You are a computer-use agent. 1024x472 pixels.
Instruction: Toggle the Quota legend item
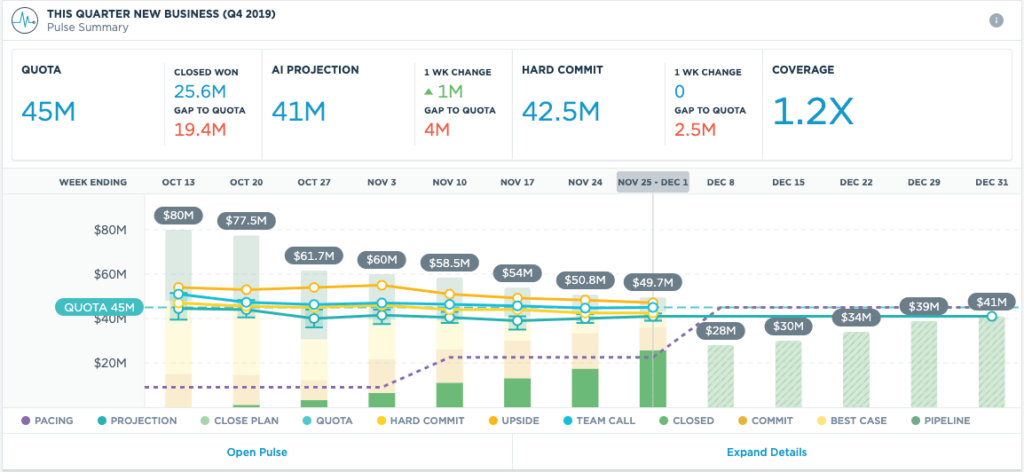(x=330, y=420)
